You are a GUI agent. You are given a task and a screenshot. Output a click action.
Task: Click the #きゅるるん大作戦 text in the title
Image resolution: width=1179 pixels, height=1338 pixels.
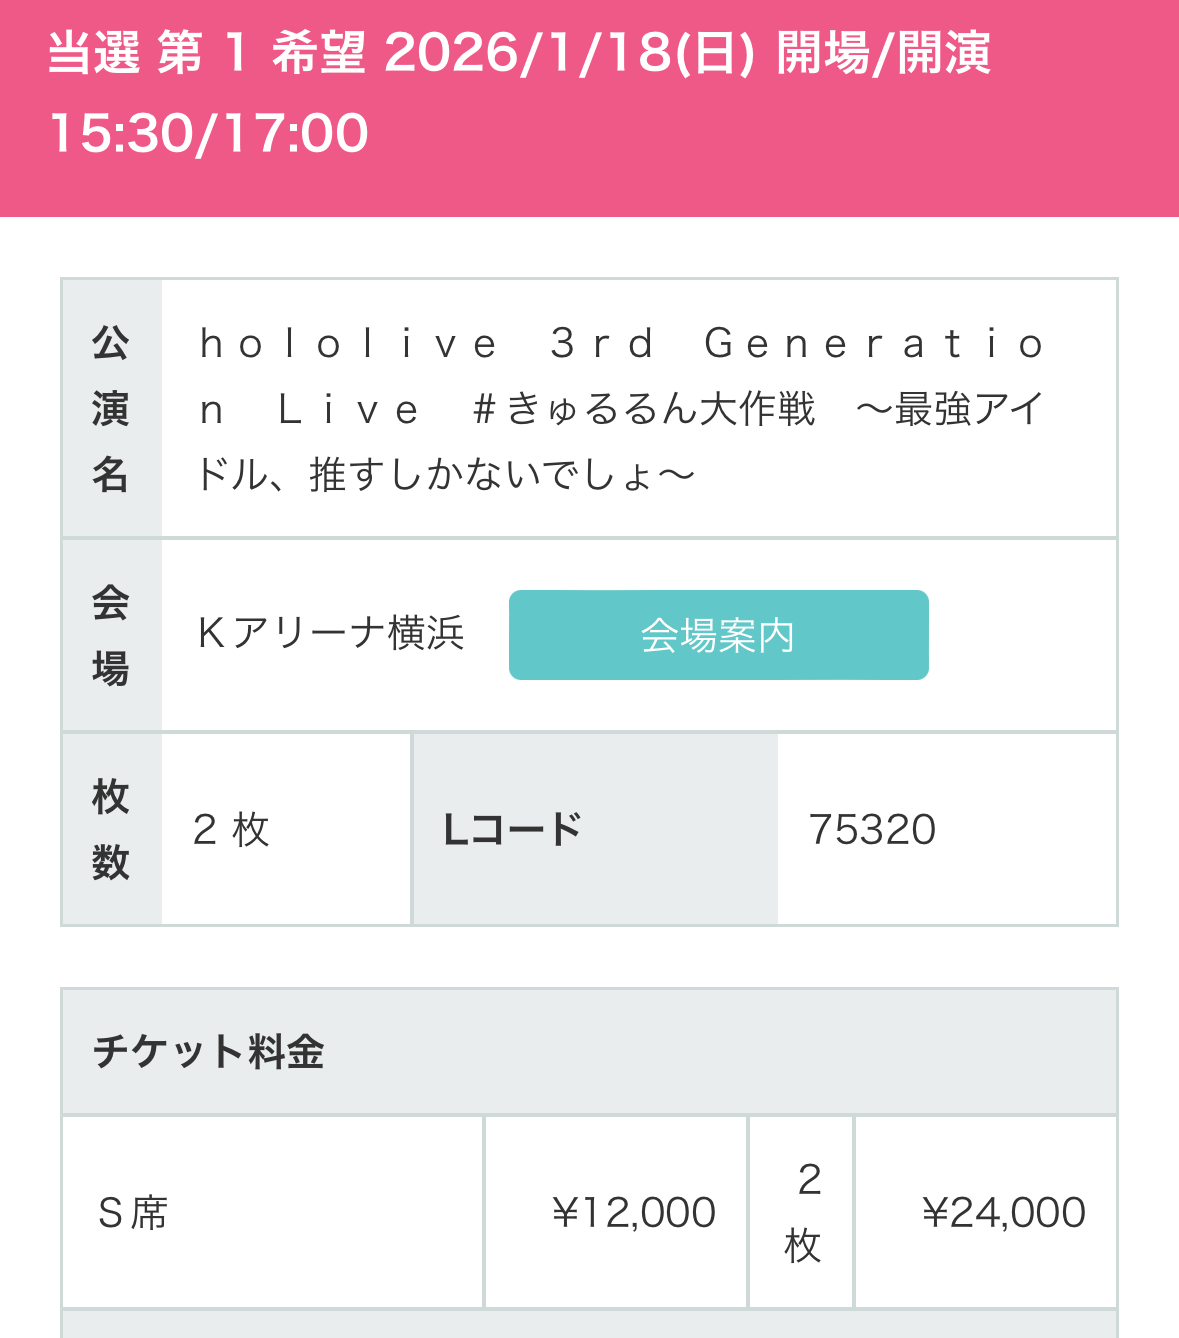pos(645,409)
